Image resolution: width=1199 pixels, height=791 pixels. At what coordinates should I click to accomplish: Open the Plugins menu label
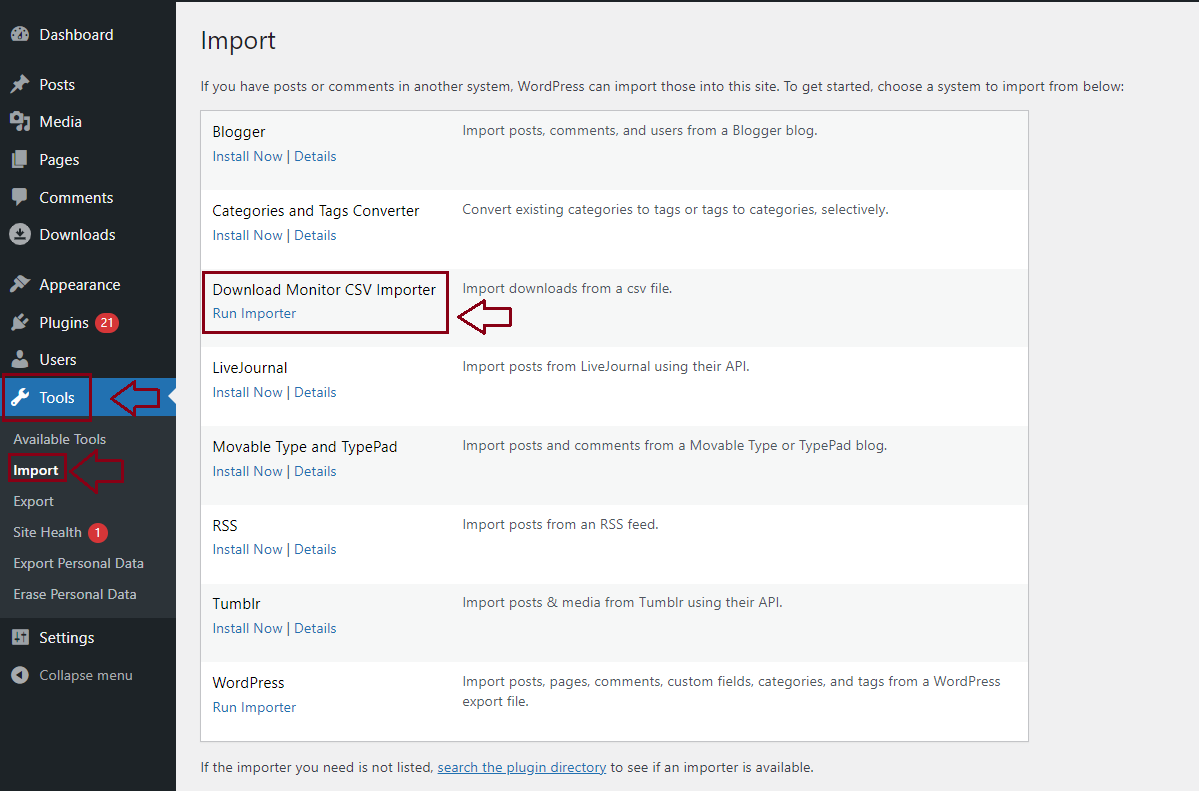pos(64,323)
